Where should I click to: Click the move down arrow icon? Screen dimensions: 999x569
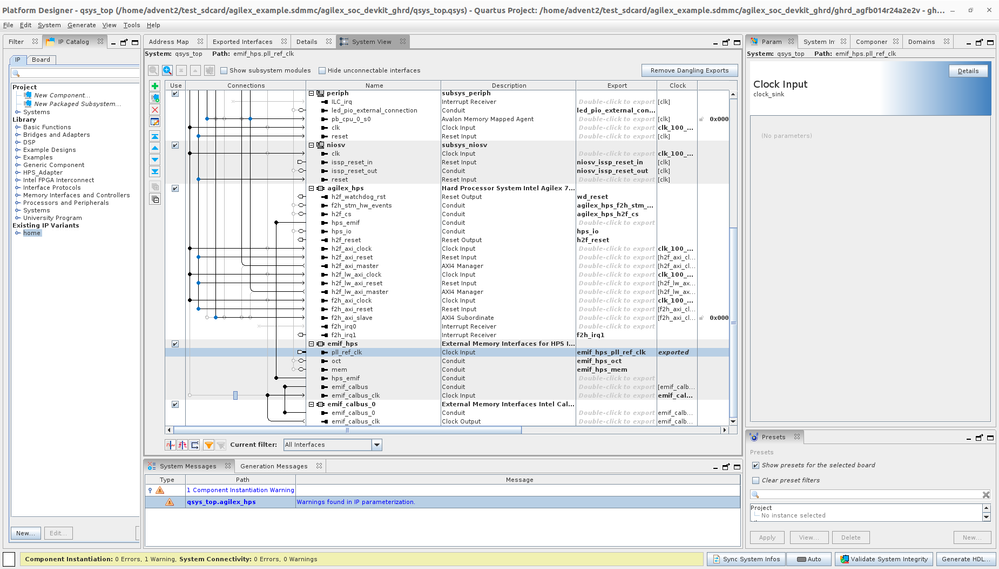click(x=155, y=159)
